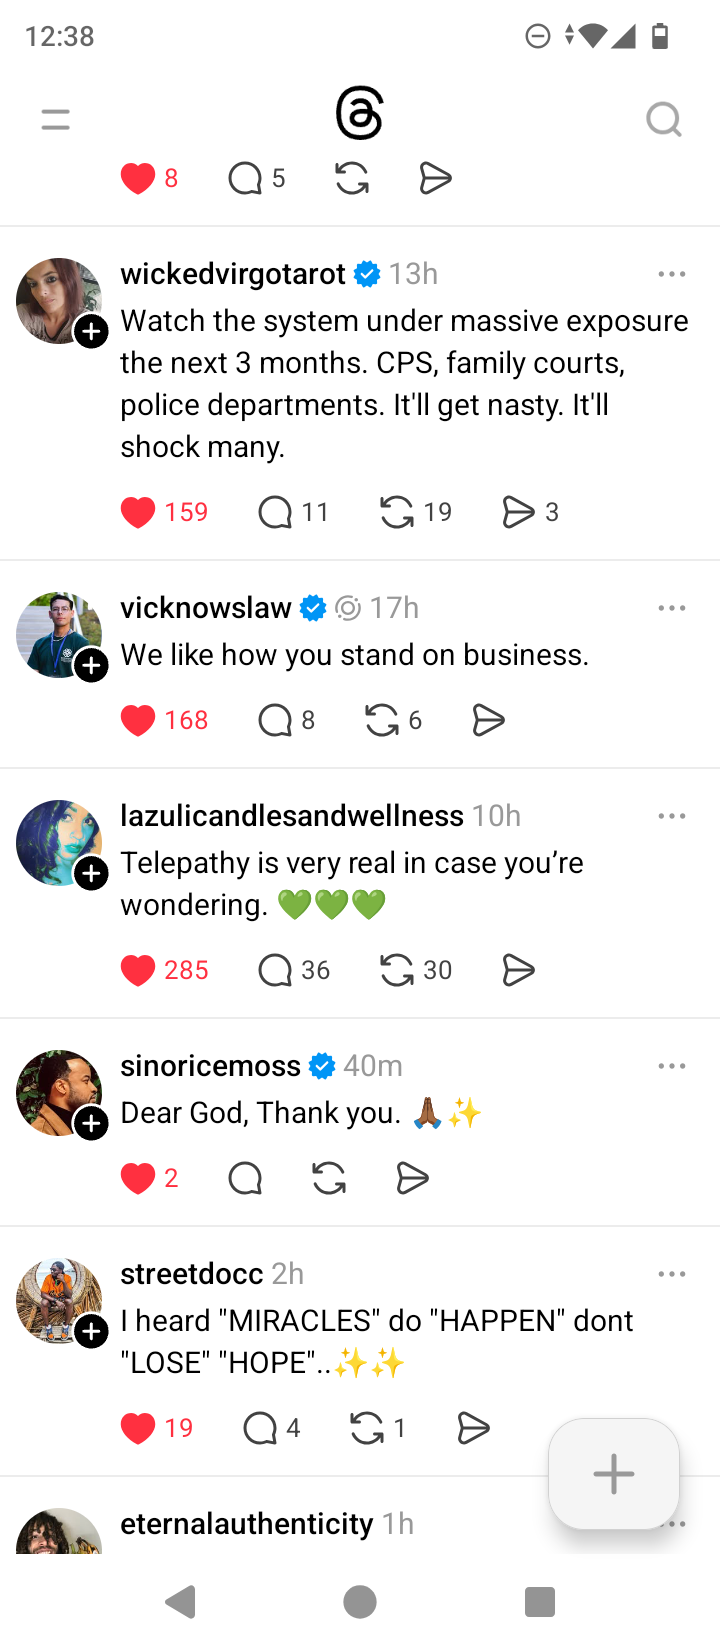Toggle like on vicknowslaw post
The height and width of the screenshot is (1650, 720).
[138, 720]
